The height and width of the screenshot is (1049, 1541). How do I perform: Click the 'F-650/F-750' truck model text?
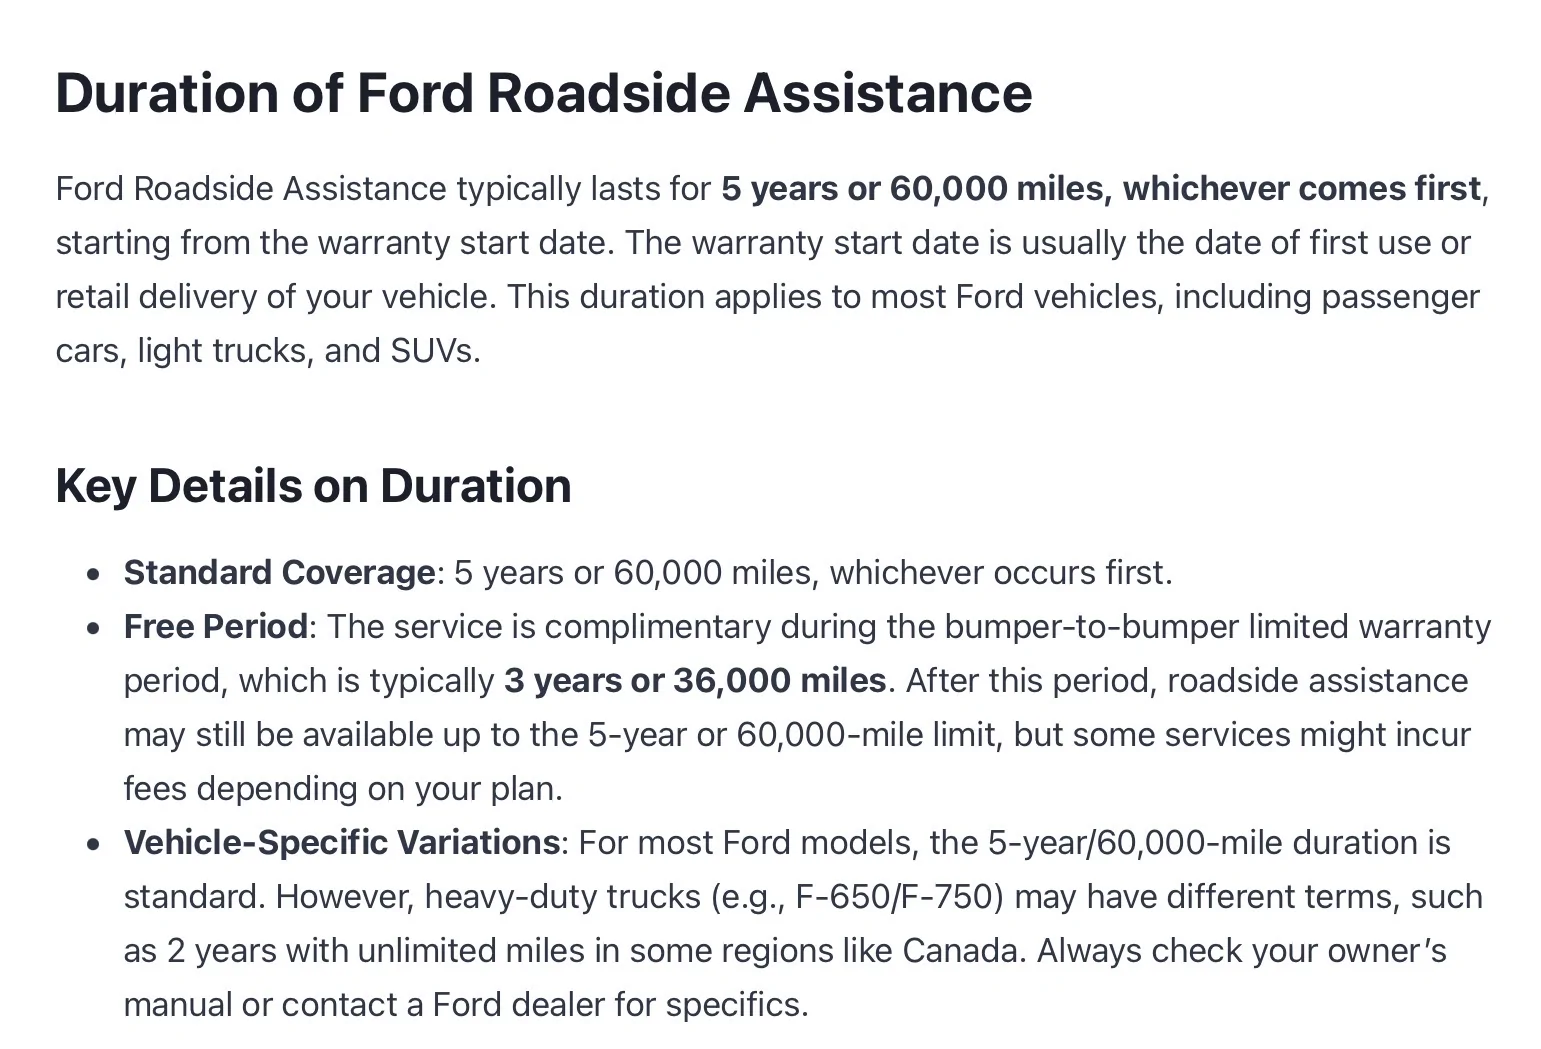pyautogui.click(x=899, y=896)
